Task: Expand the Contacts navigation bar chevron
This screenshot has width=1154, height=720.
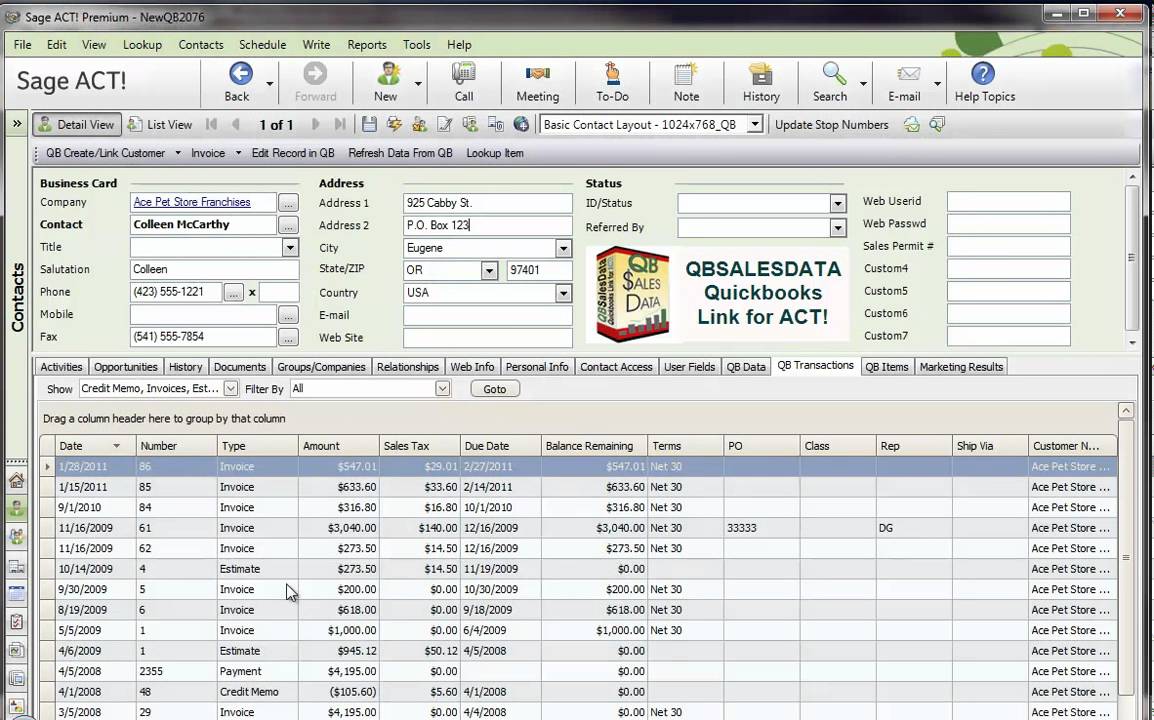Action: pos(17,124)
